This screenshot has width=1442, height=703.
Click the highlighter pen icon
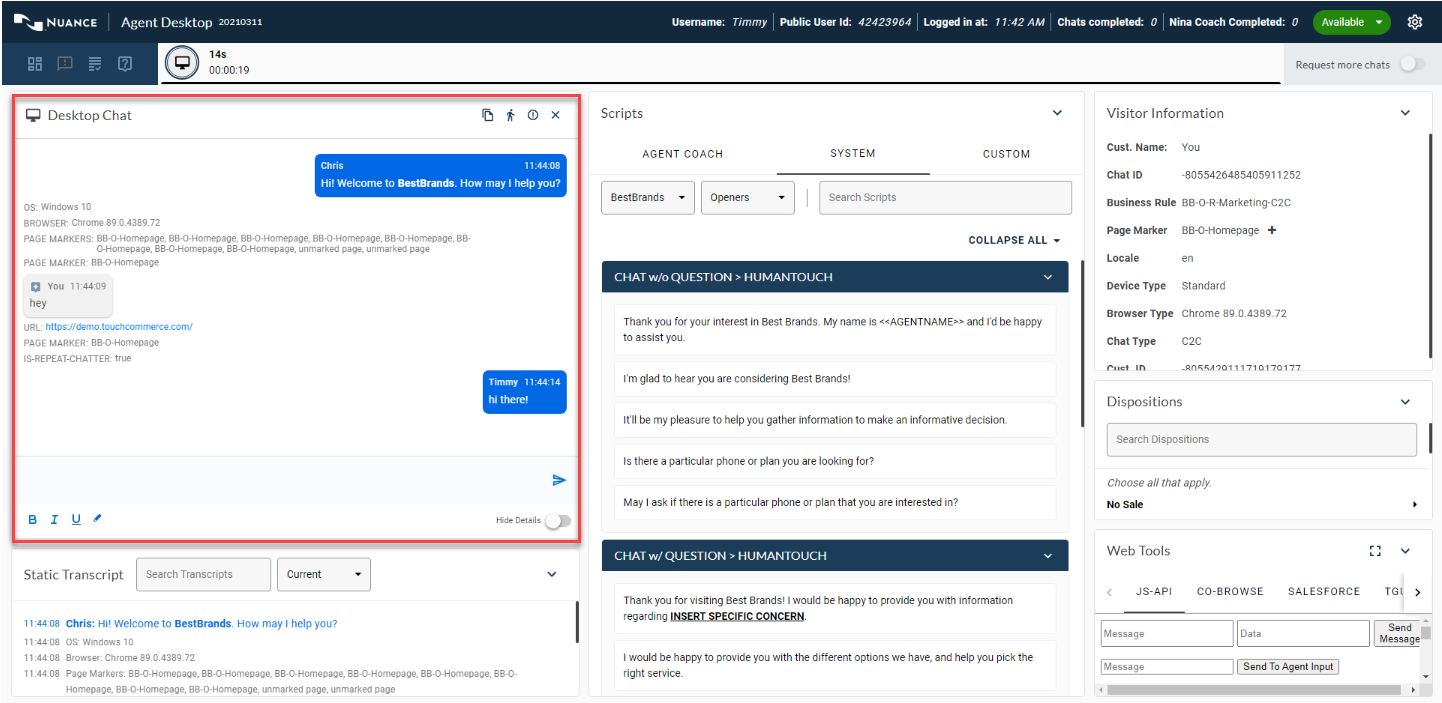pyautogui.click(x=98, y=518)
